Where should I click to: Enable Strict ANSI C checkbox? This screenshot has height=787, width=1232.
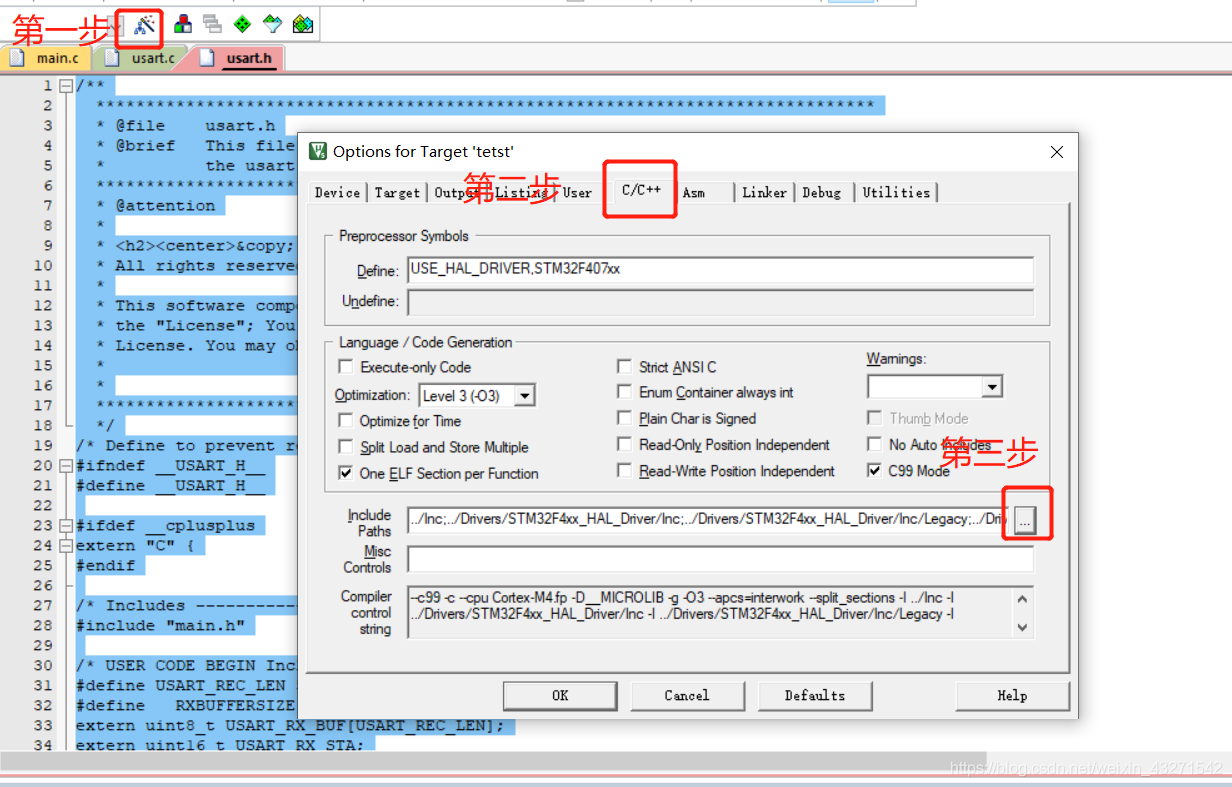624,367
